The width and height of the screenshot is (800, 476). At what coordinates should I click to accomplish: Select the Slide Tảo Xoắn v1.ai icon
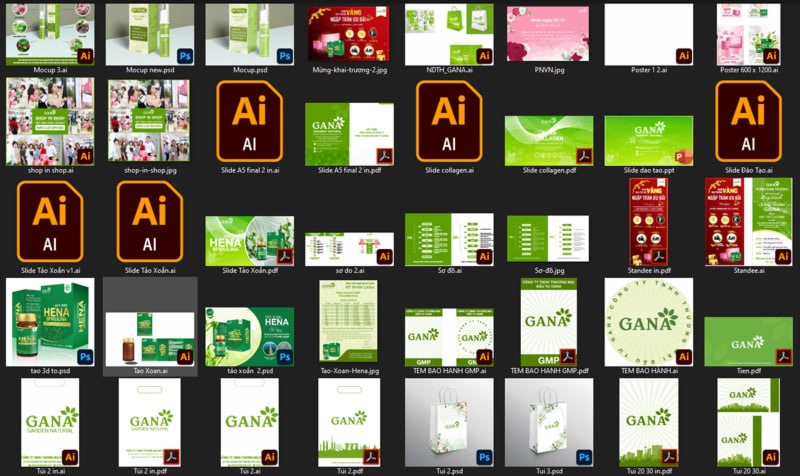(50, 221)
